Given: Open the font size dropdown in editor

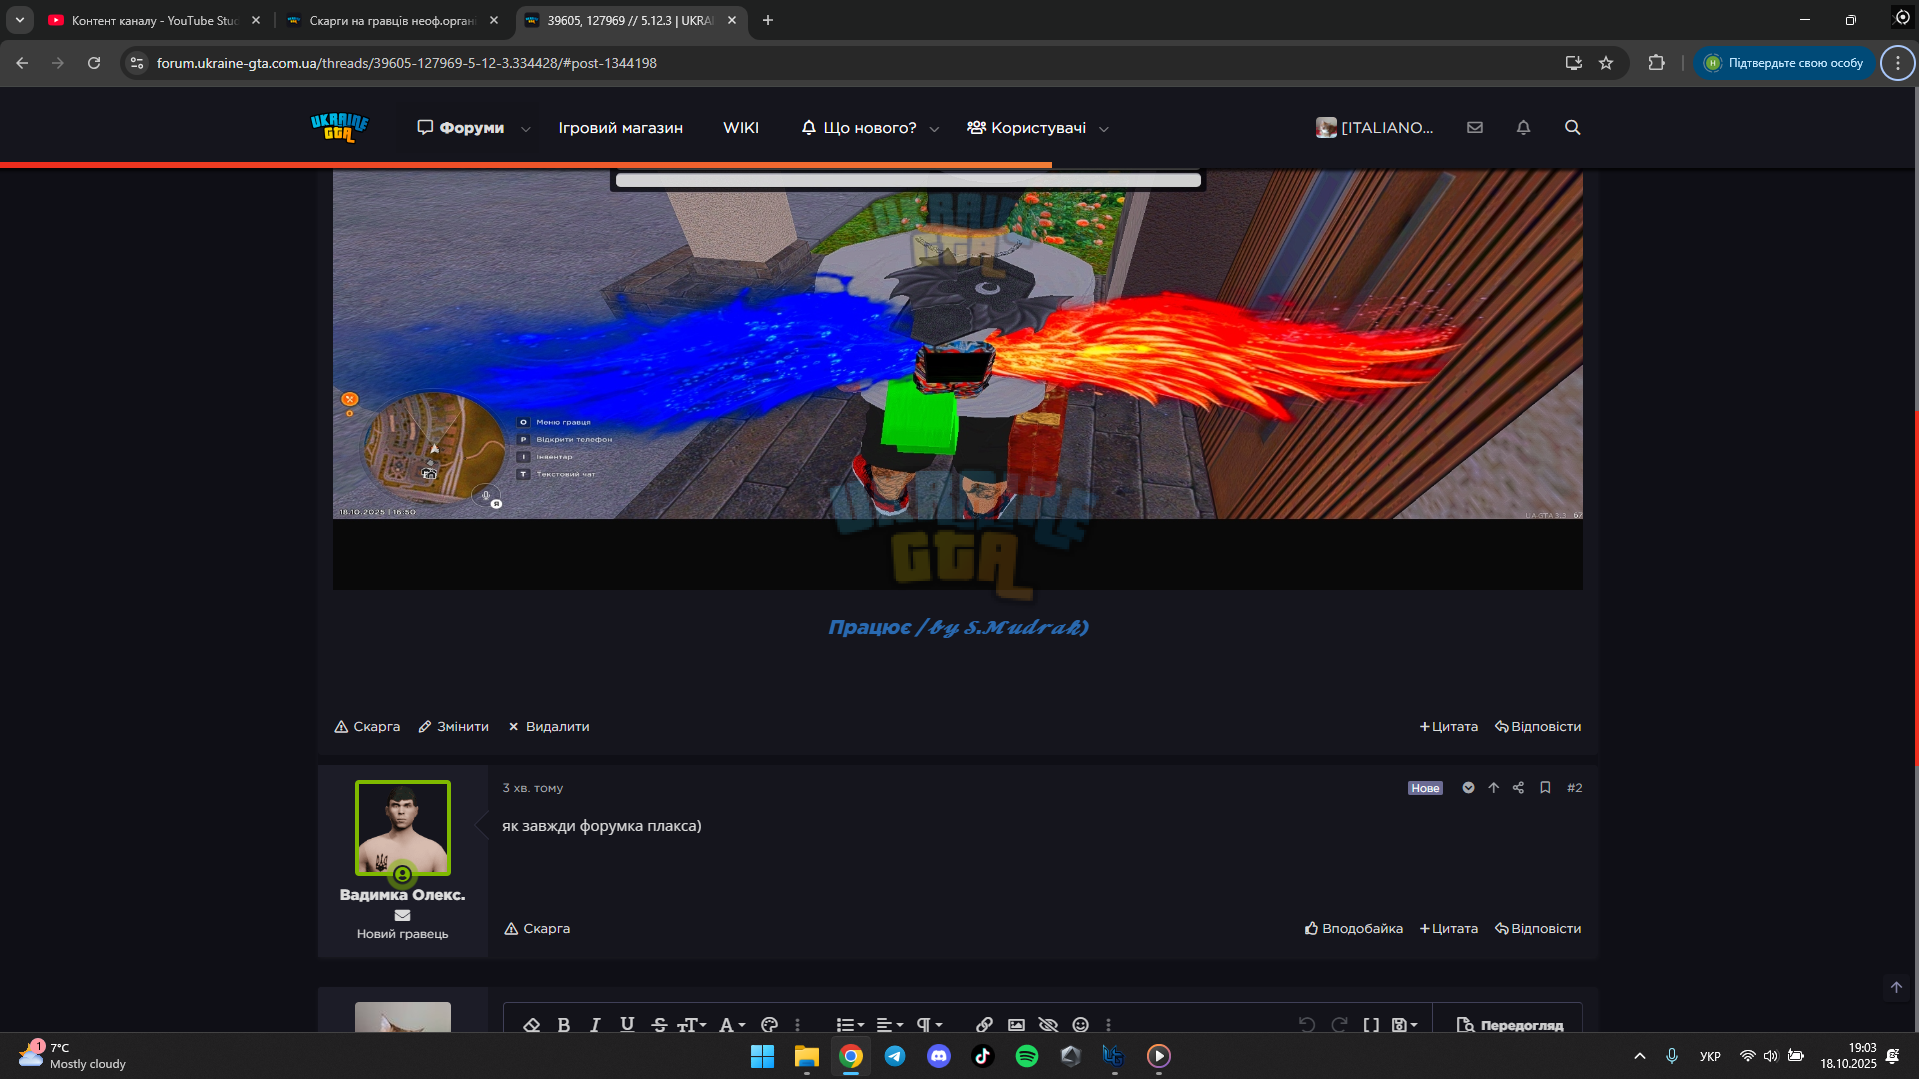Looking at the screenshot, I should tap(692, 1025).
